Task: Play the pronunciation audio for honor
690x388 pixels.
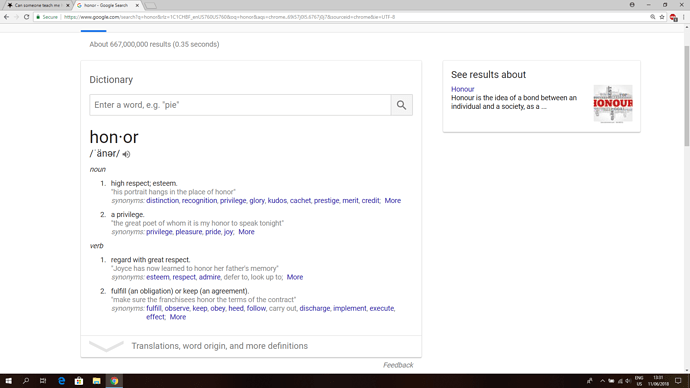Action: tap(126, 154)
